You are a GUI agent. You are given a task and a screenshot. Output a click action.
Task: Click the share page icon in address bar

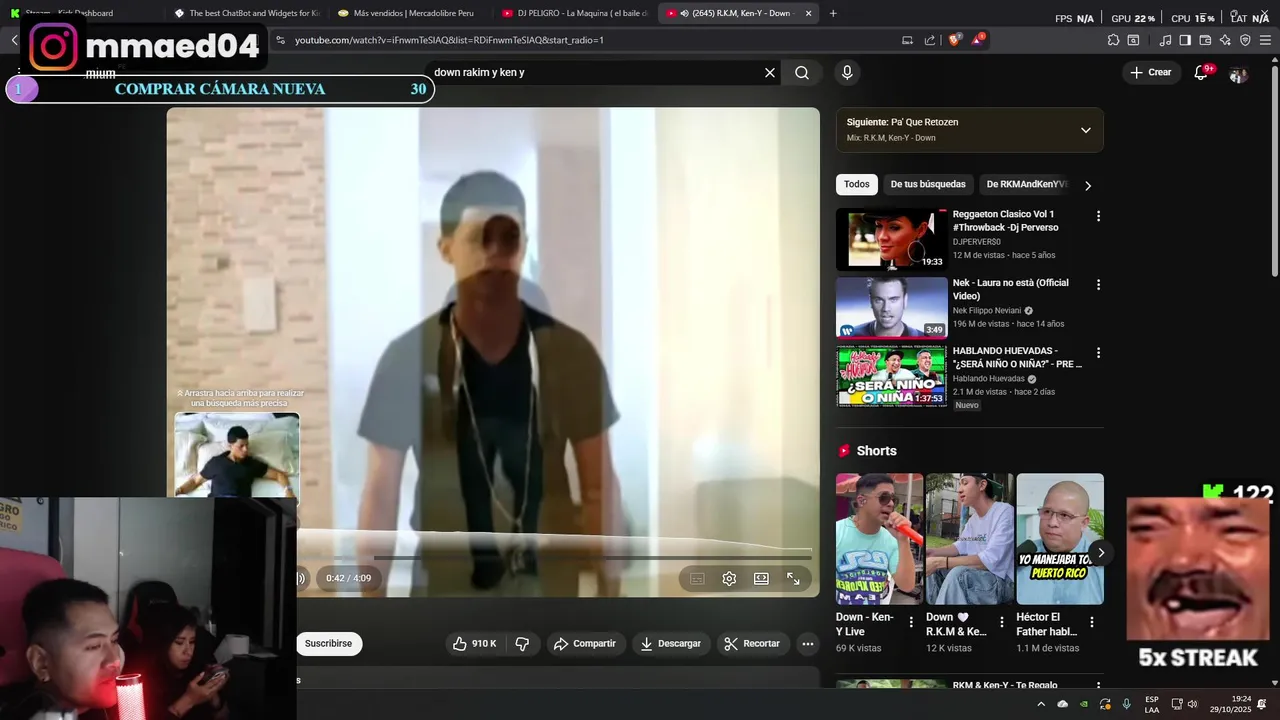click(930, 40)
